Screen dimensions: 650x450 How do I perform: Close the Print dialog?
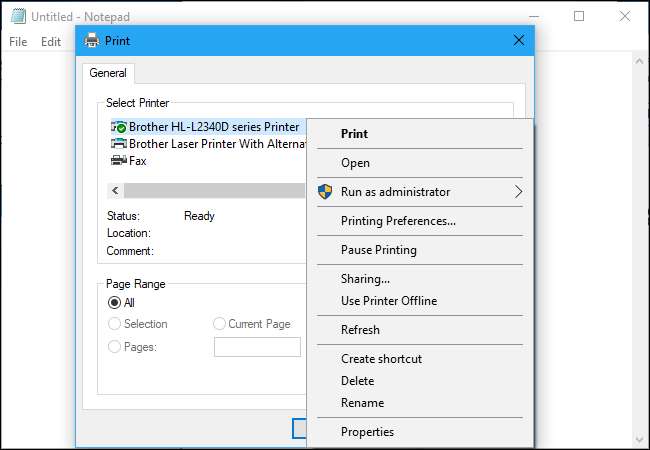(x=518, y=41)
